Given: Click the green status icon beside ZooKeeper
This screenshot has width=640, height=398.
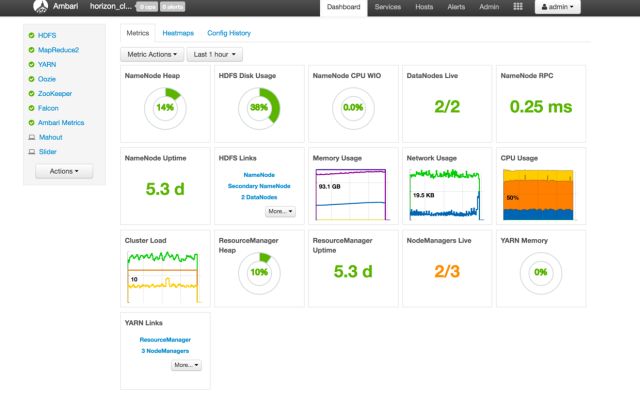Looking at the screenshot, I should 31,93.
